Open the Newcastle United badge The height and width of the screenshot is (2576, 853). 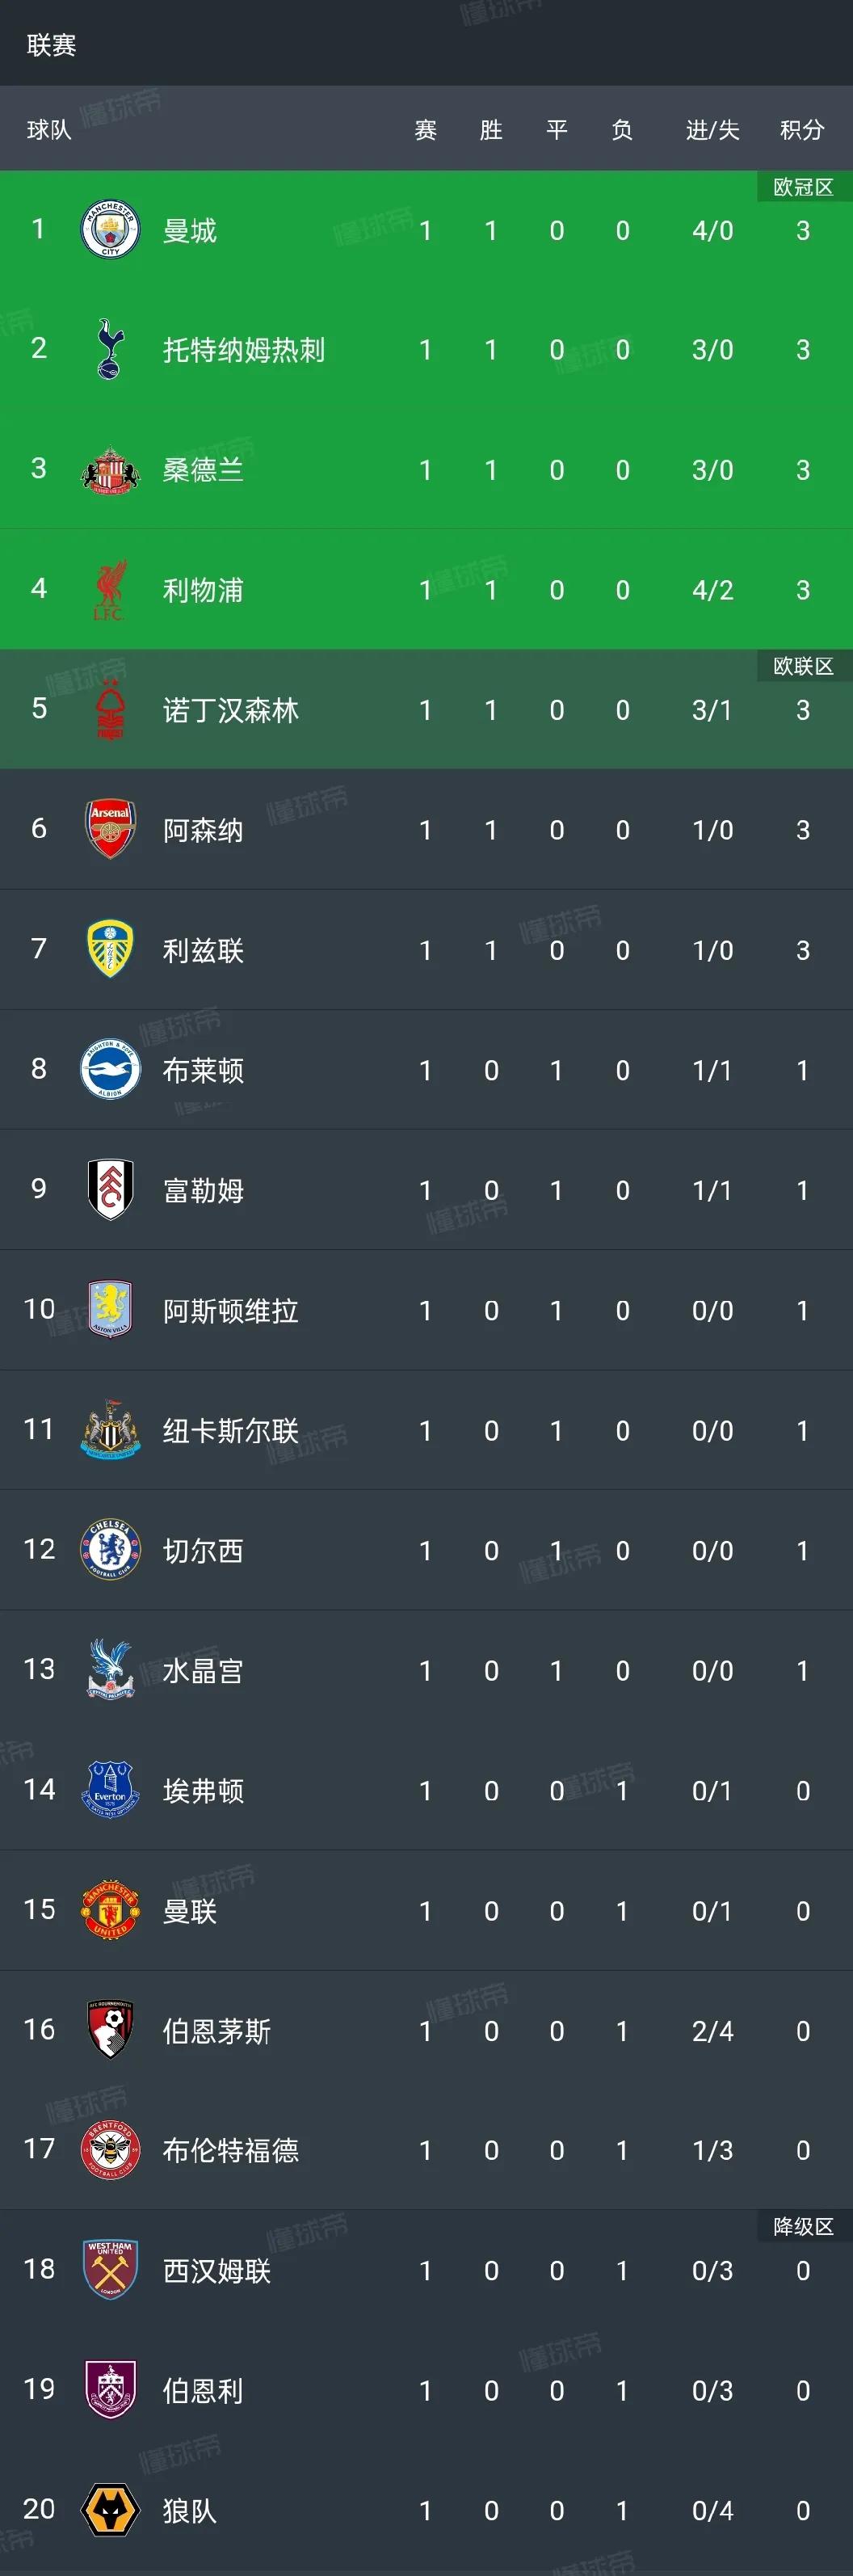110,1430
